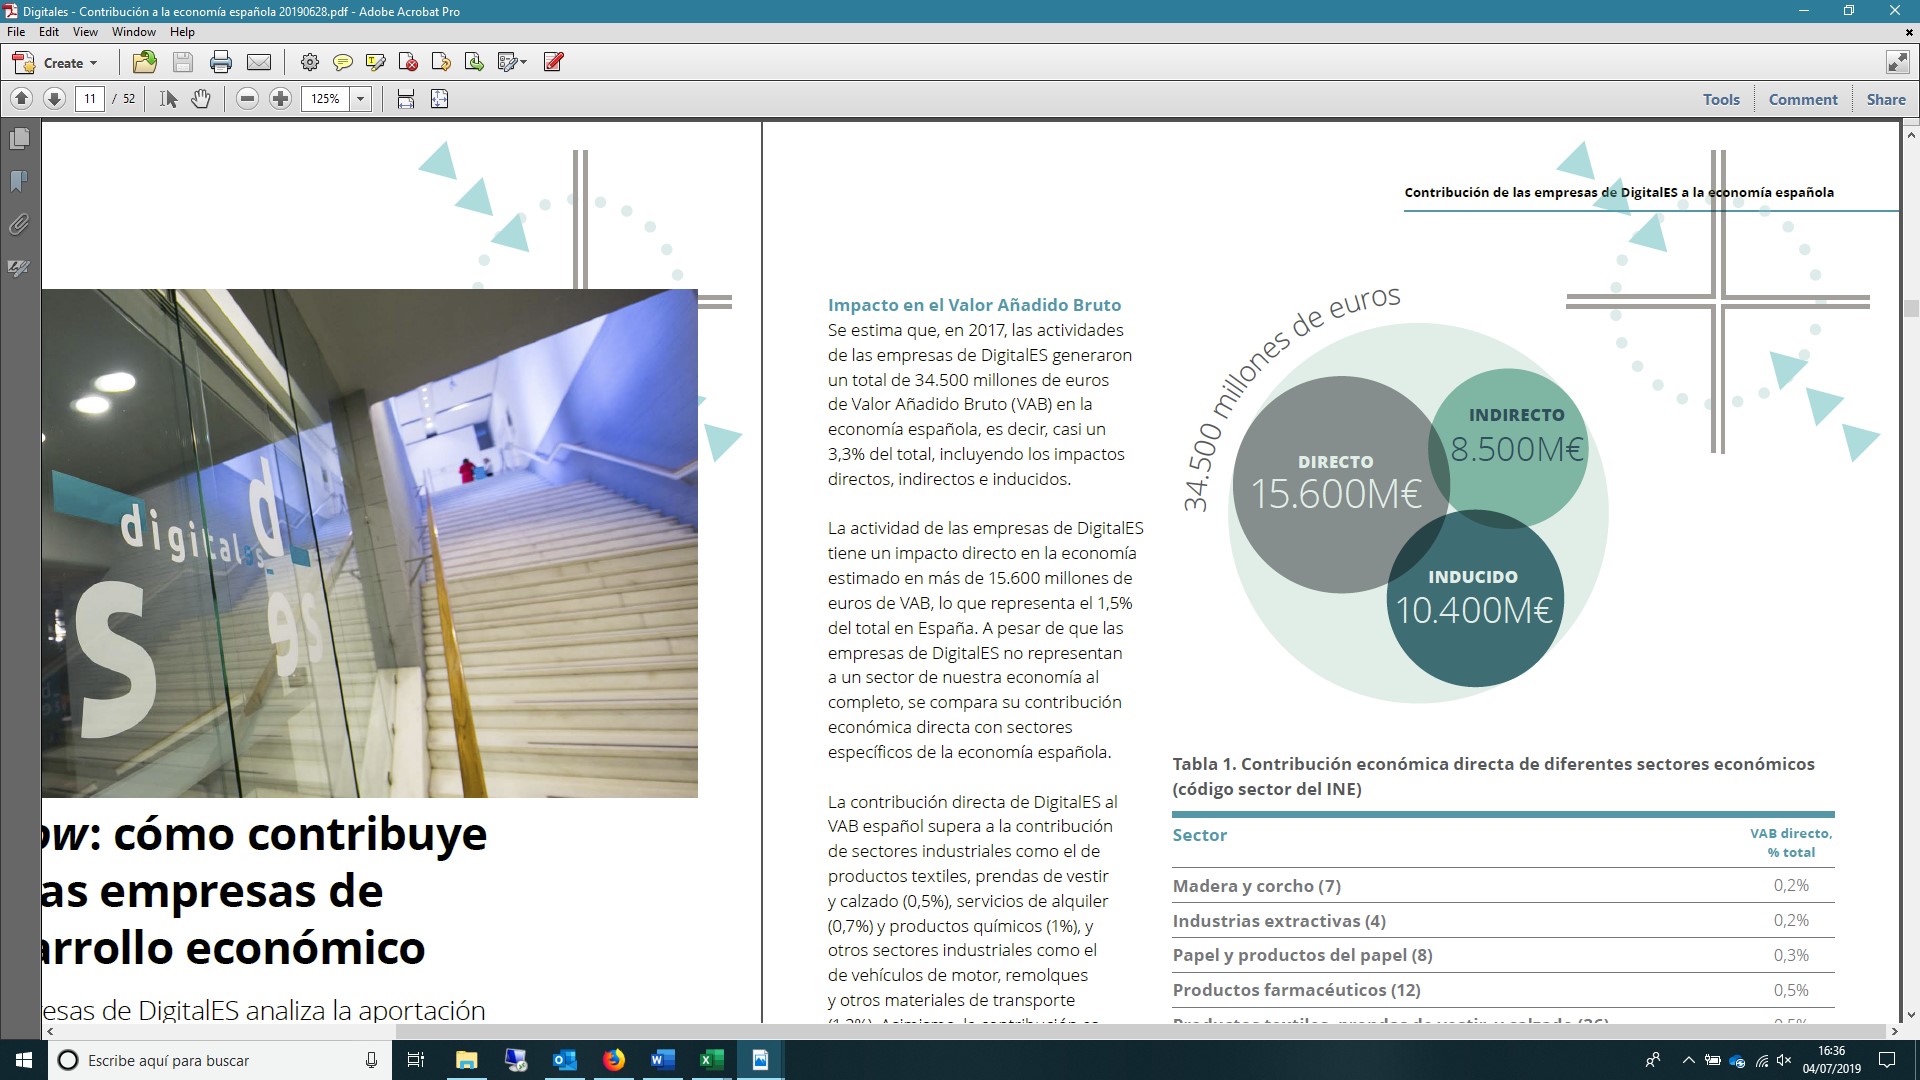
Task: Open preferences with the gear icon
Action: (x=310, y=63)
